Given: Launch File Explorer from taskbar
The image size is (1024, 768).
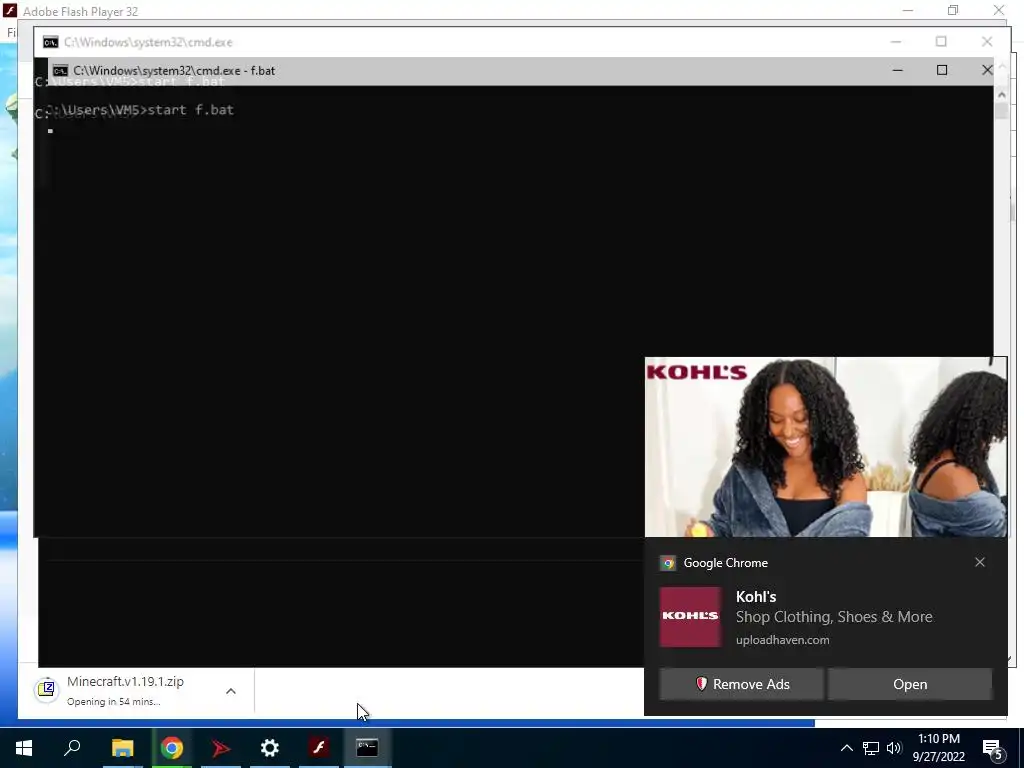Looking at the screenshot, I should click(x=122, y=748).
